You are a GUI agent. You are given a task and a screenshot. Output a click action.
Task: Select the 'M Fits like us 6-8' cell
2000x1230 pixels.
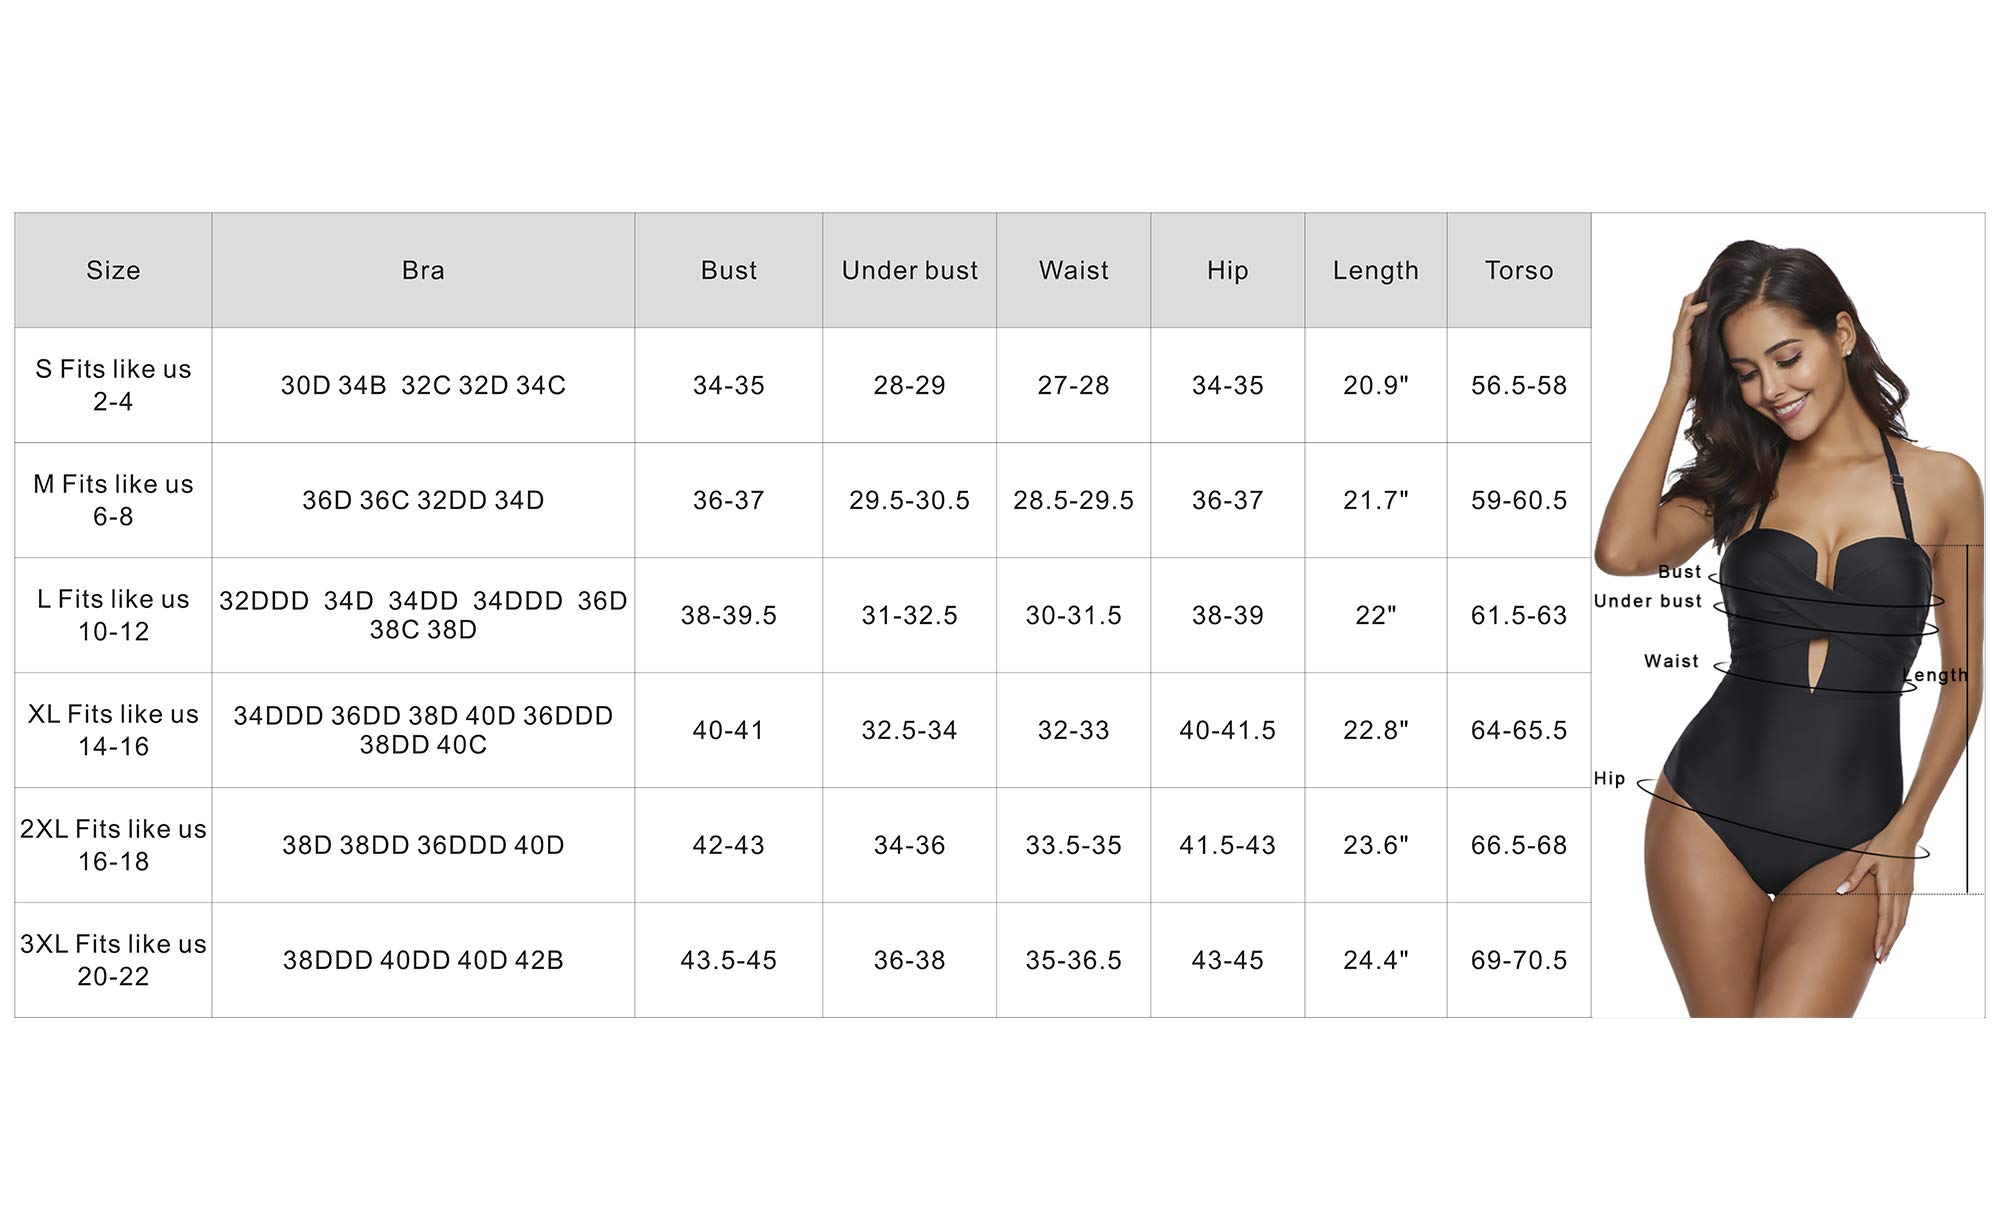pos(113,500)
